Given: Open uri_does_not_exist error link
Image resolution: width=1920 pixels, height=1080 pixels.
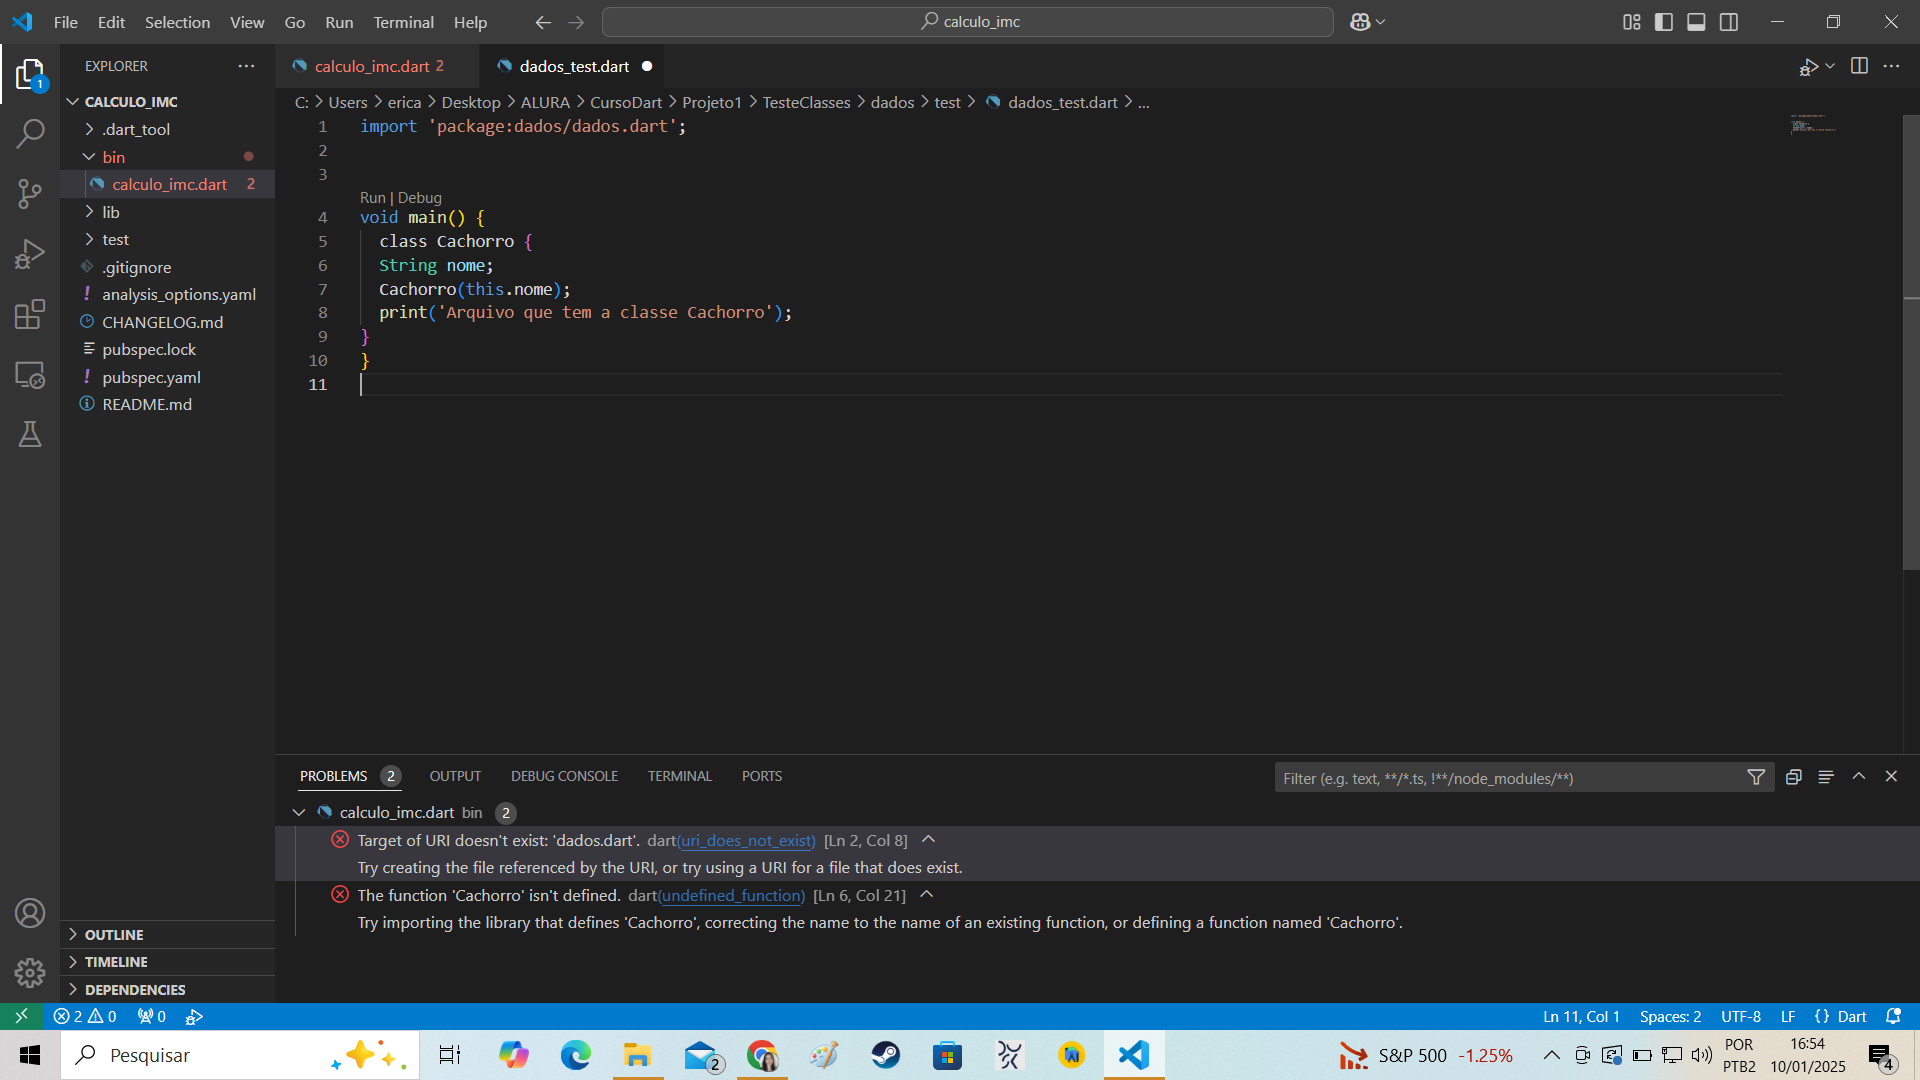Looking at the screenshot, I should (747, 840).
